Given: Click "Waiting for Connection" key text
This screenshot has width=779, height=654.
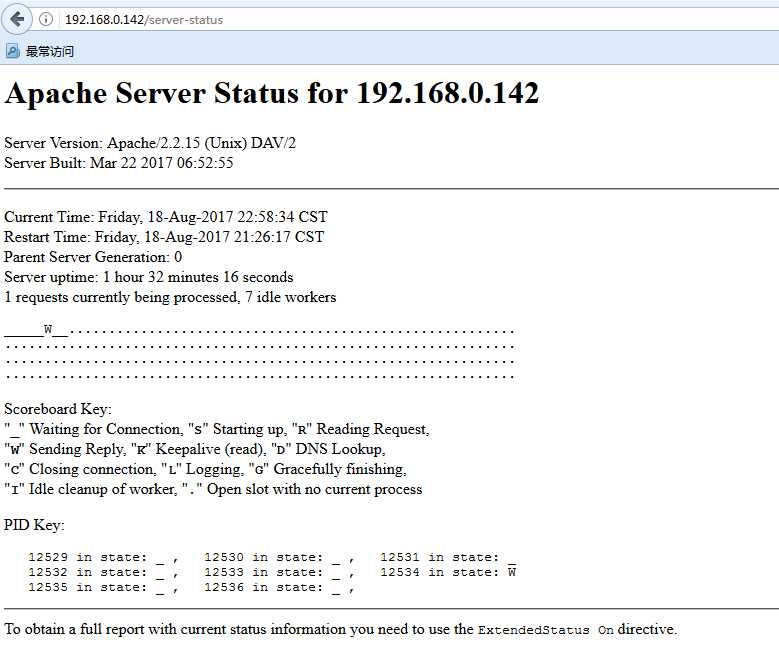Looking at the screenshot, I should click(x=106, y=429).
